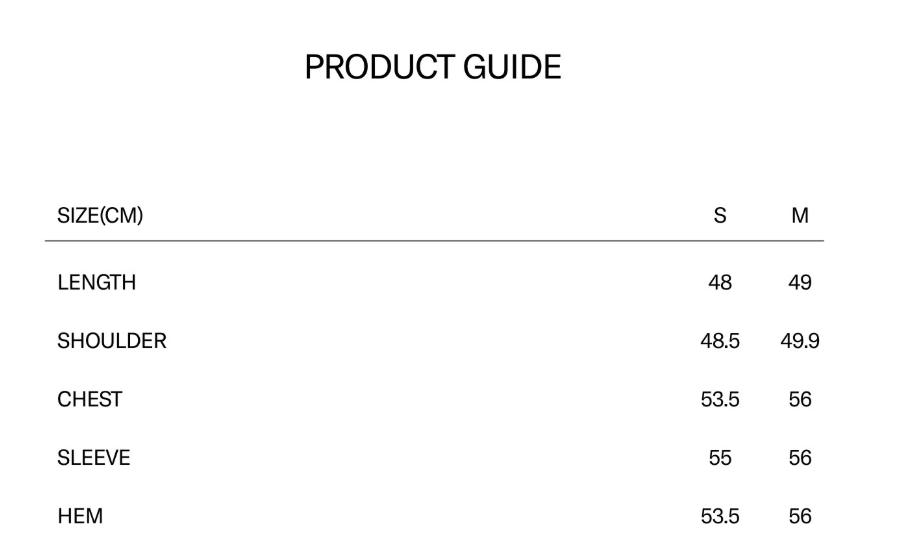
Task: Click the M size column header
Action: 800,215
